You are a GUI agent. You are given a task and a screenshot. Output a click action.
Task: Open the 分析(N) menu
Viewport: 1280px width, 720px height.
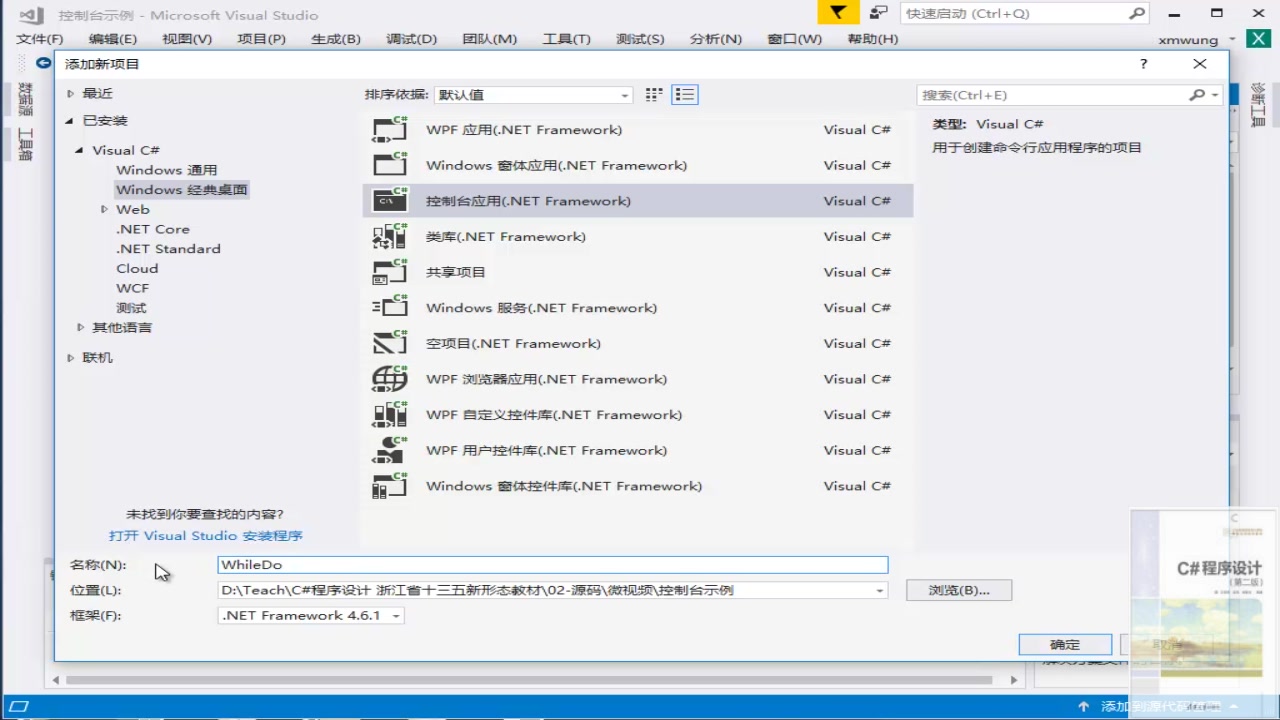tap(716, 39)
